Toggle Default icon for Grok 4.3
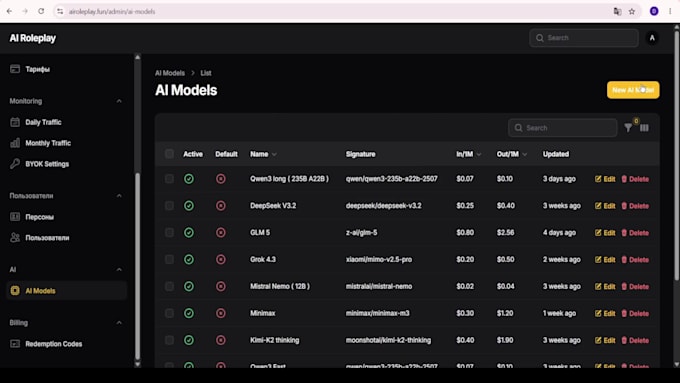Image resolution: width=680 pixels, height=383 pixels. (221, 259)
